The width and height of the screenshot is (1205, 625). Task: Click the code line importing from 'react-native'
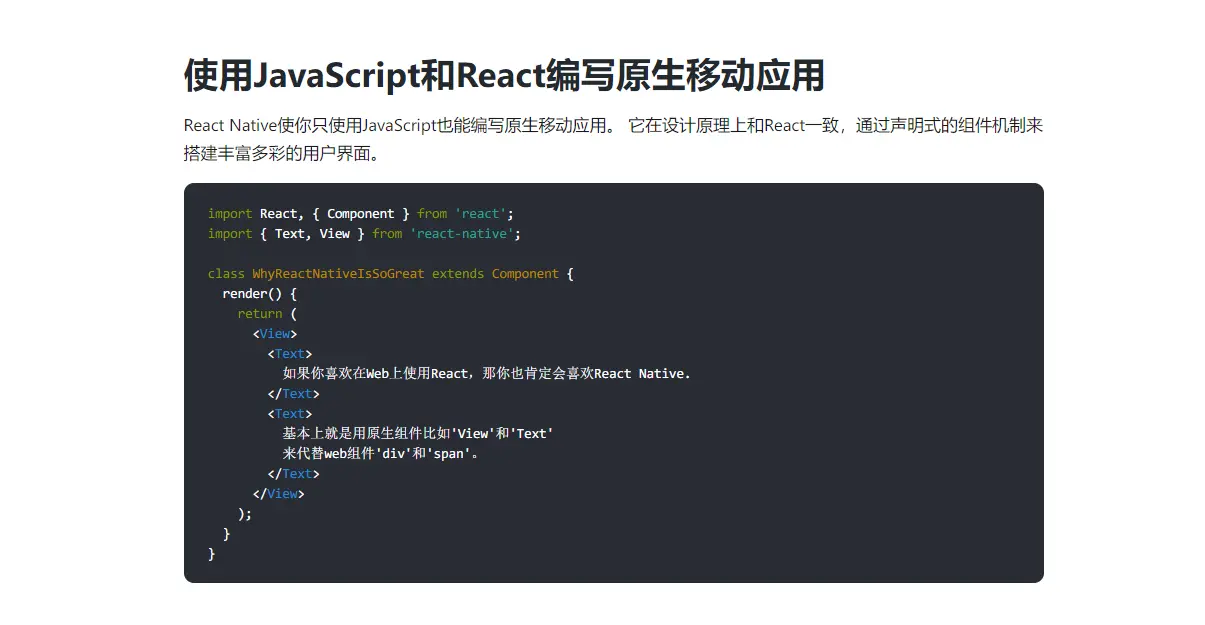click(x=364, y=233)
